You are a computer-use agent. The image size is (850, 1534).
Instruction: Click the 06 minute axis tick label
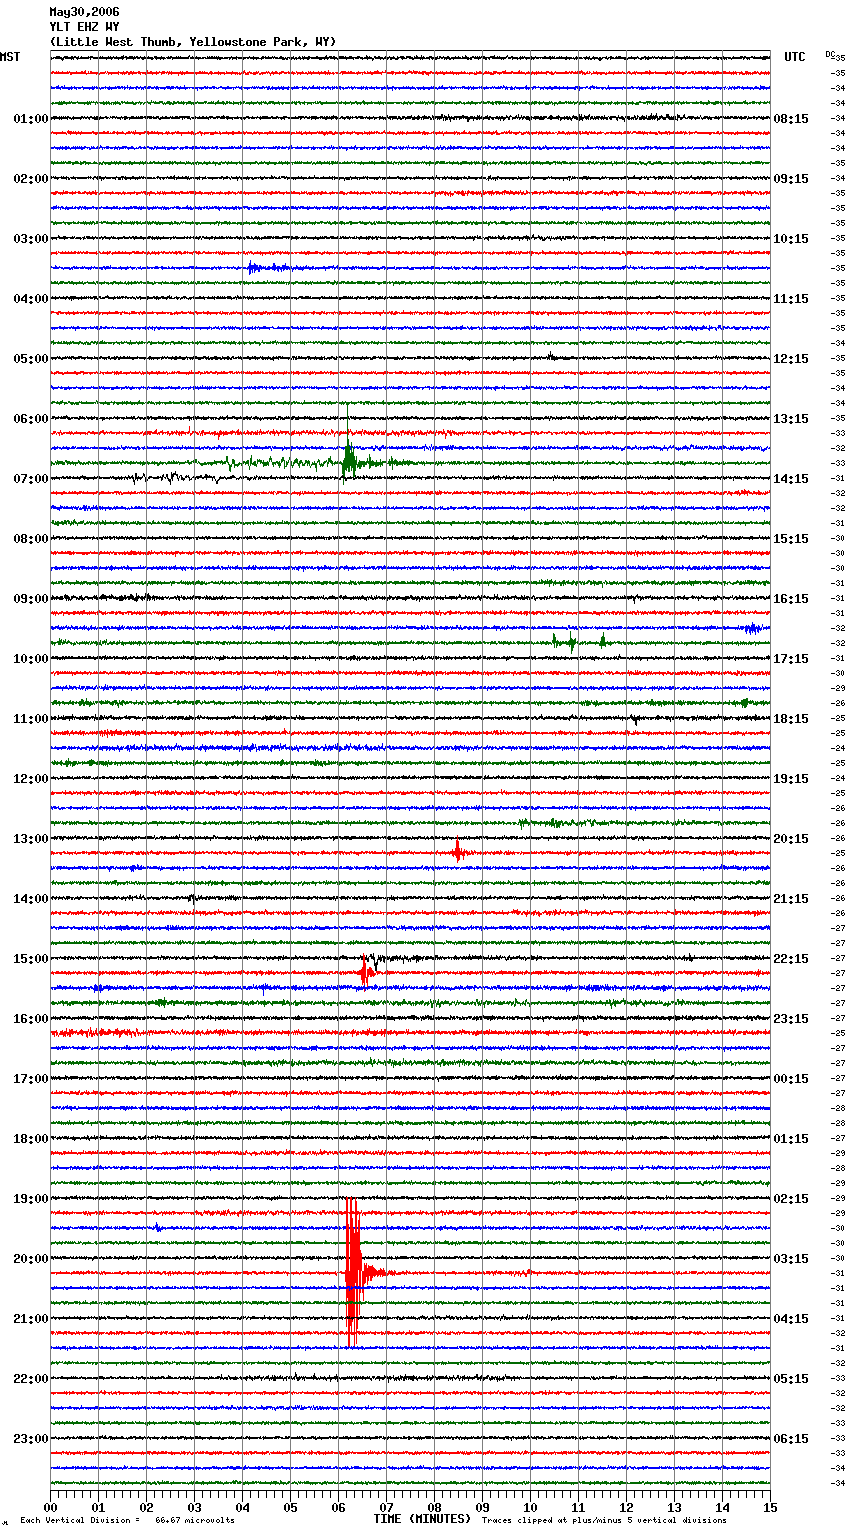coord(338,1507)
